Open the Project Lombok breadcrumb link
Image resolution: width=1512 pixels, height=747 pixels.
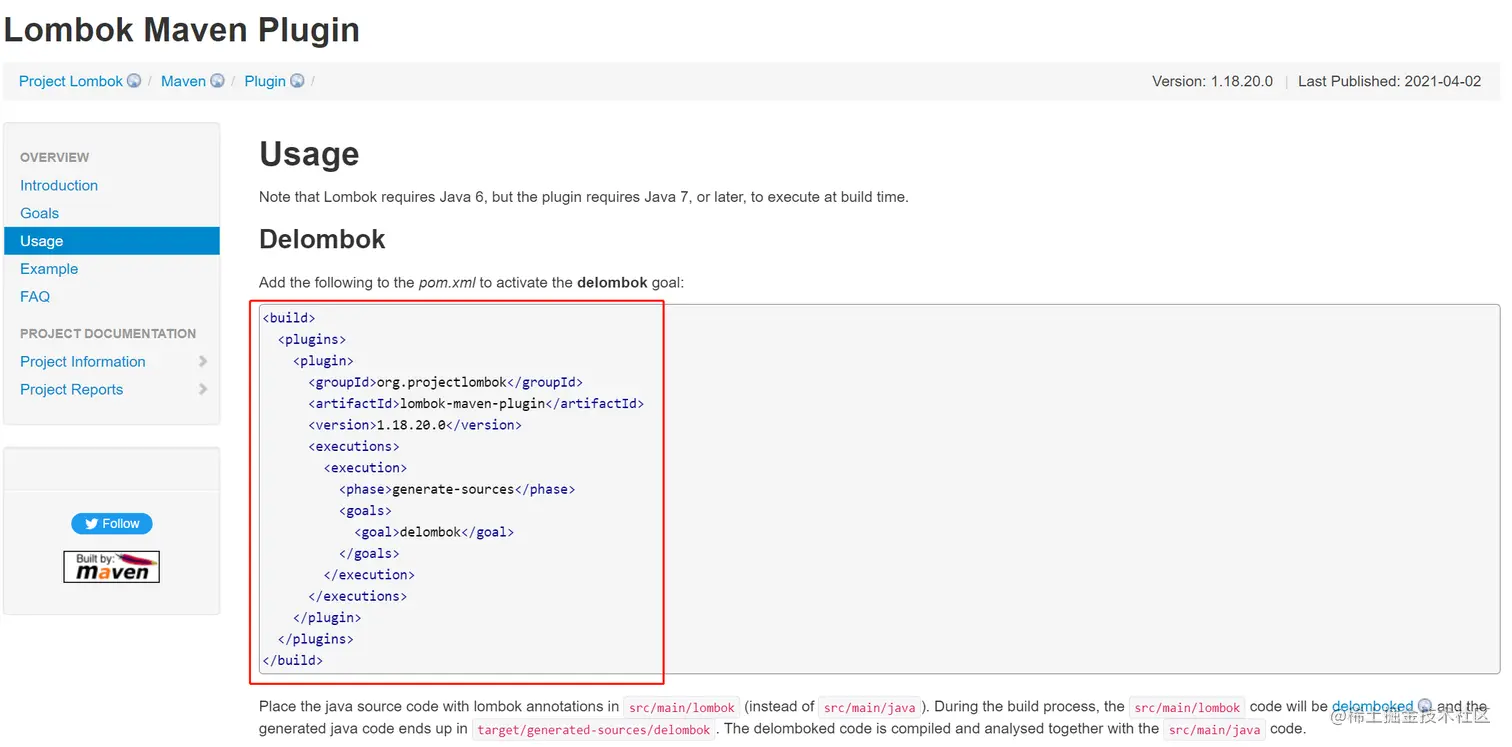coord(70,81)
